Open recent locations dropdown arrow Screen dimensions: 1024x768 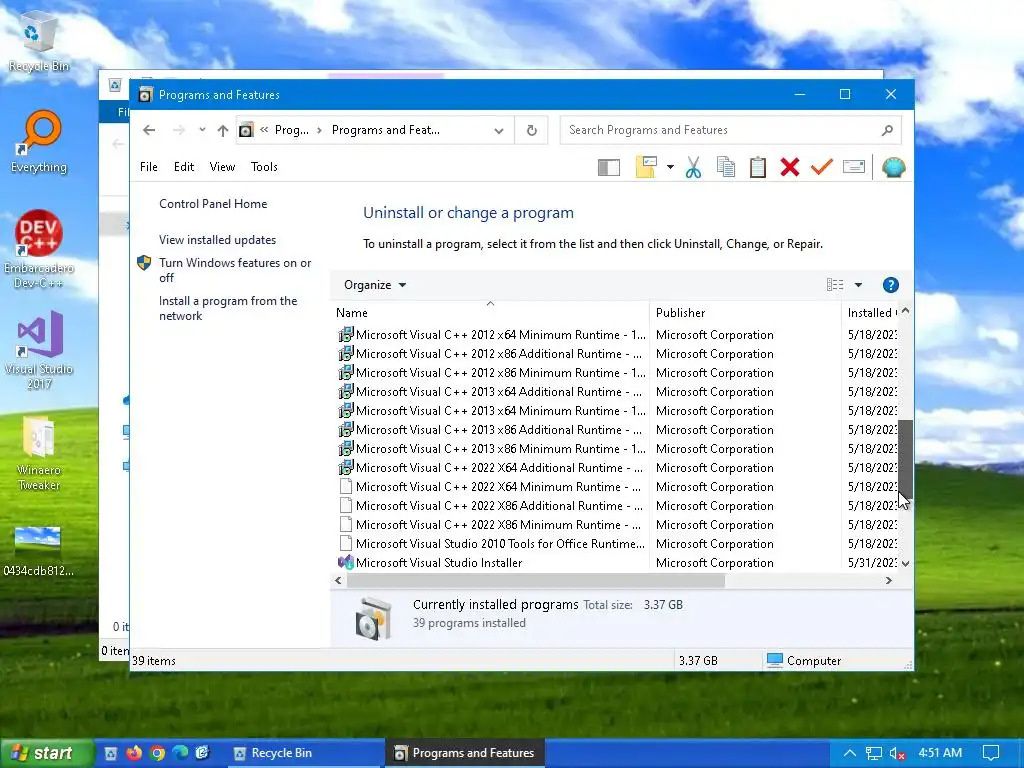point(202,130)
